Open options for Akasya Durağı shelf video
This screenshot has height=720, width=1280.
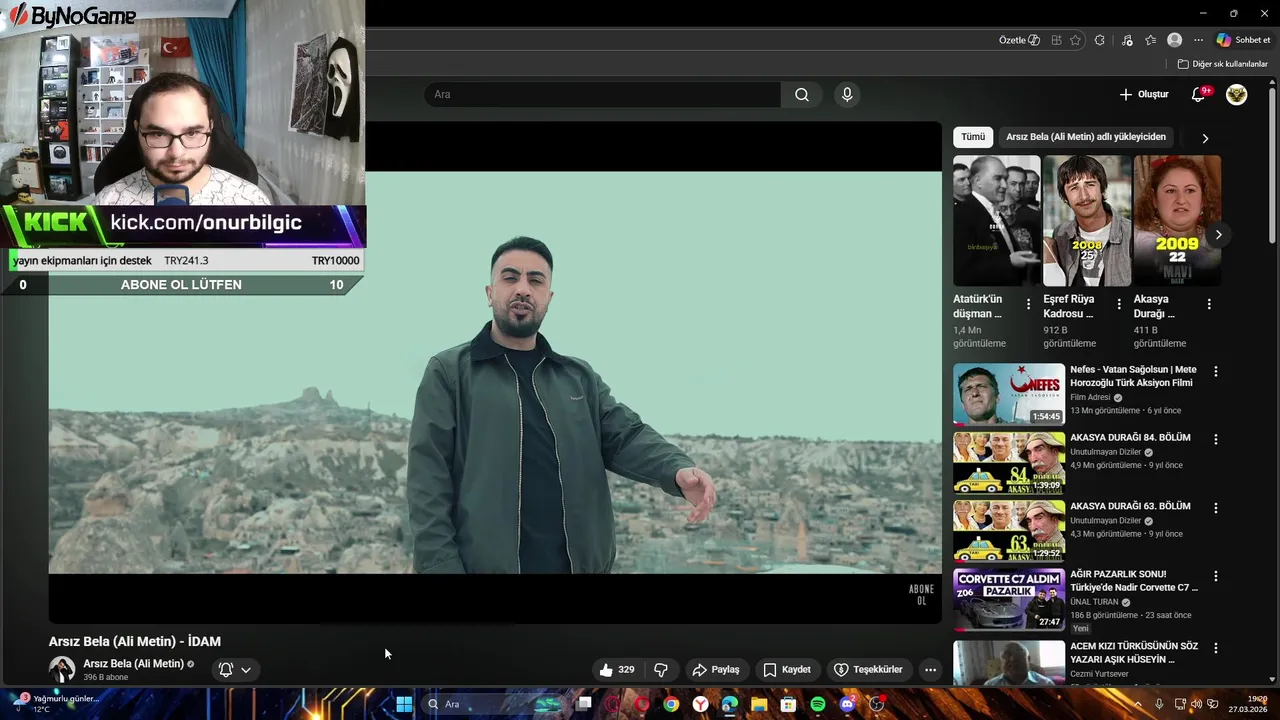pos(1209,304)
